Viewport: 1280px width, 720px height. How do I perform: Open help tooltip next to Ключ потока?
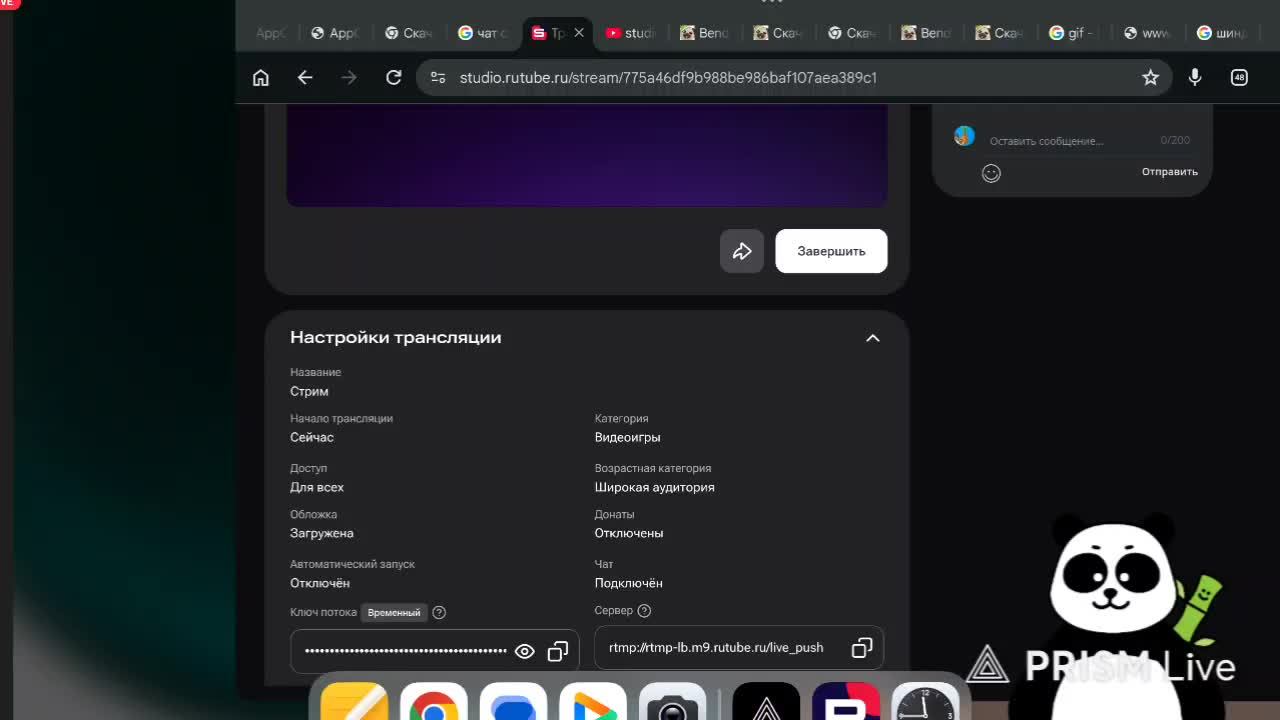click(439, 612)
